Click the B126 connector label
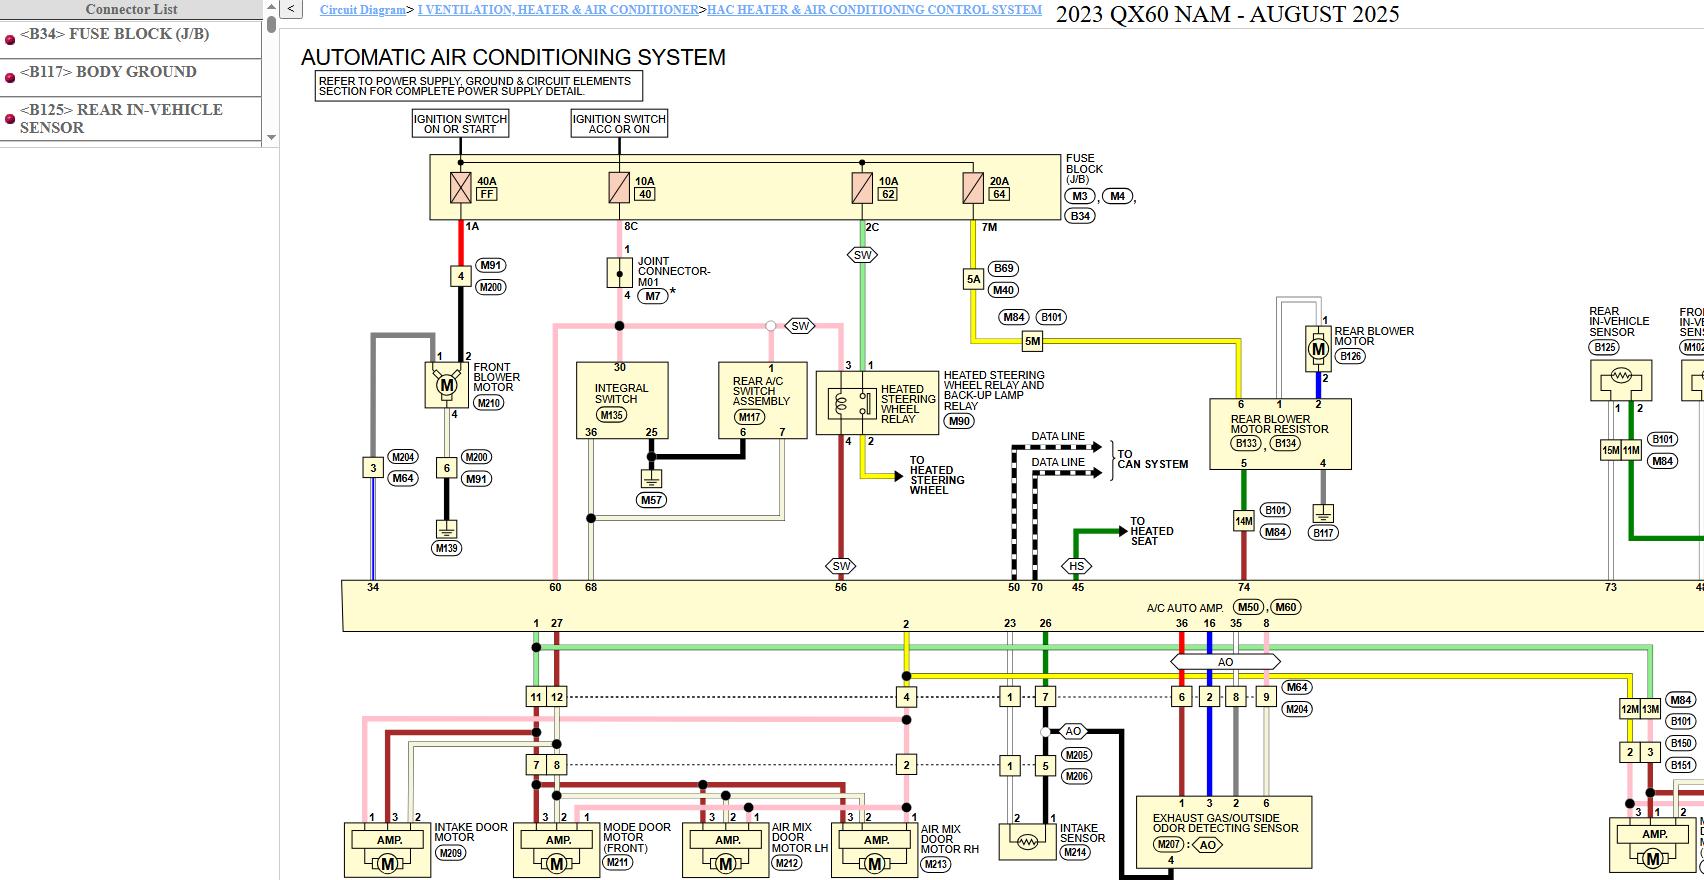Viewport: 1704px width, 880px height. pyautogui.click(x=1350, y=356)
